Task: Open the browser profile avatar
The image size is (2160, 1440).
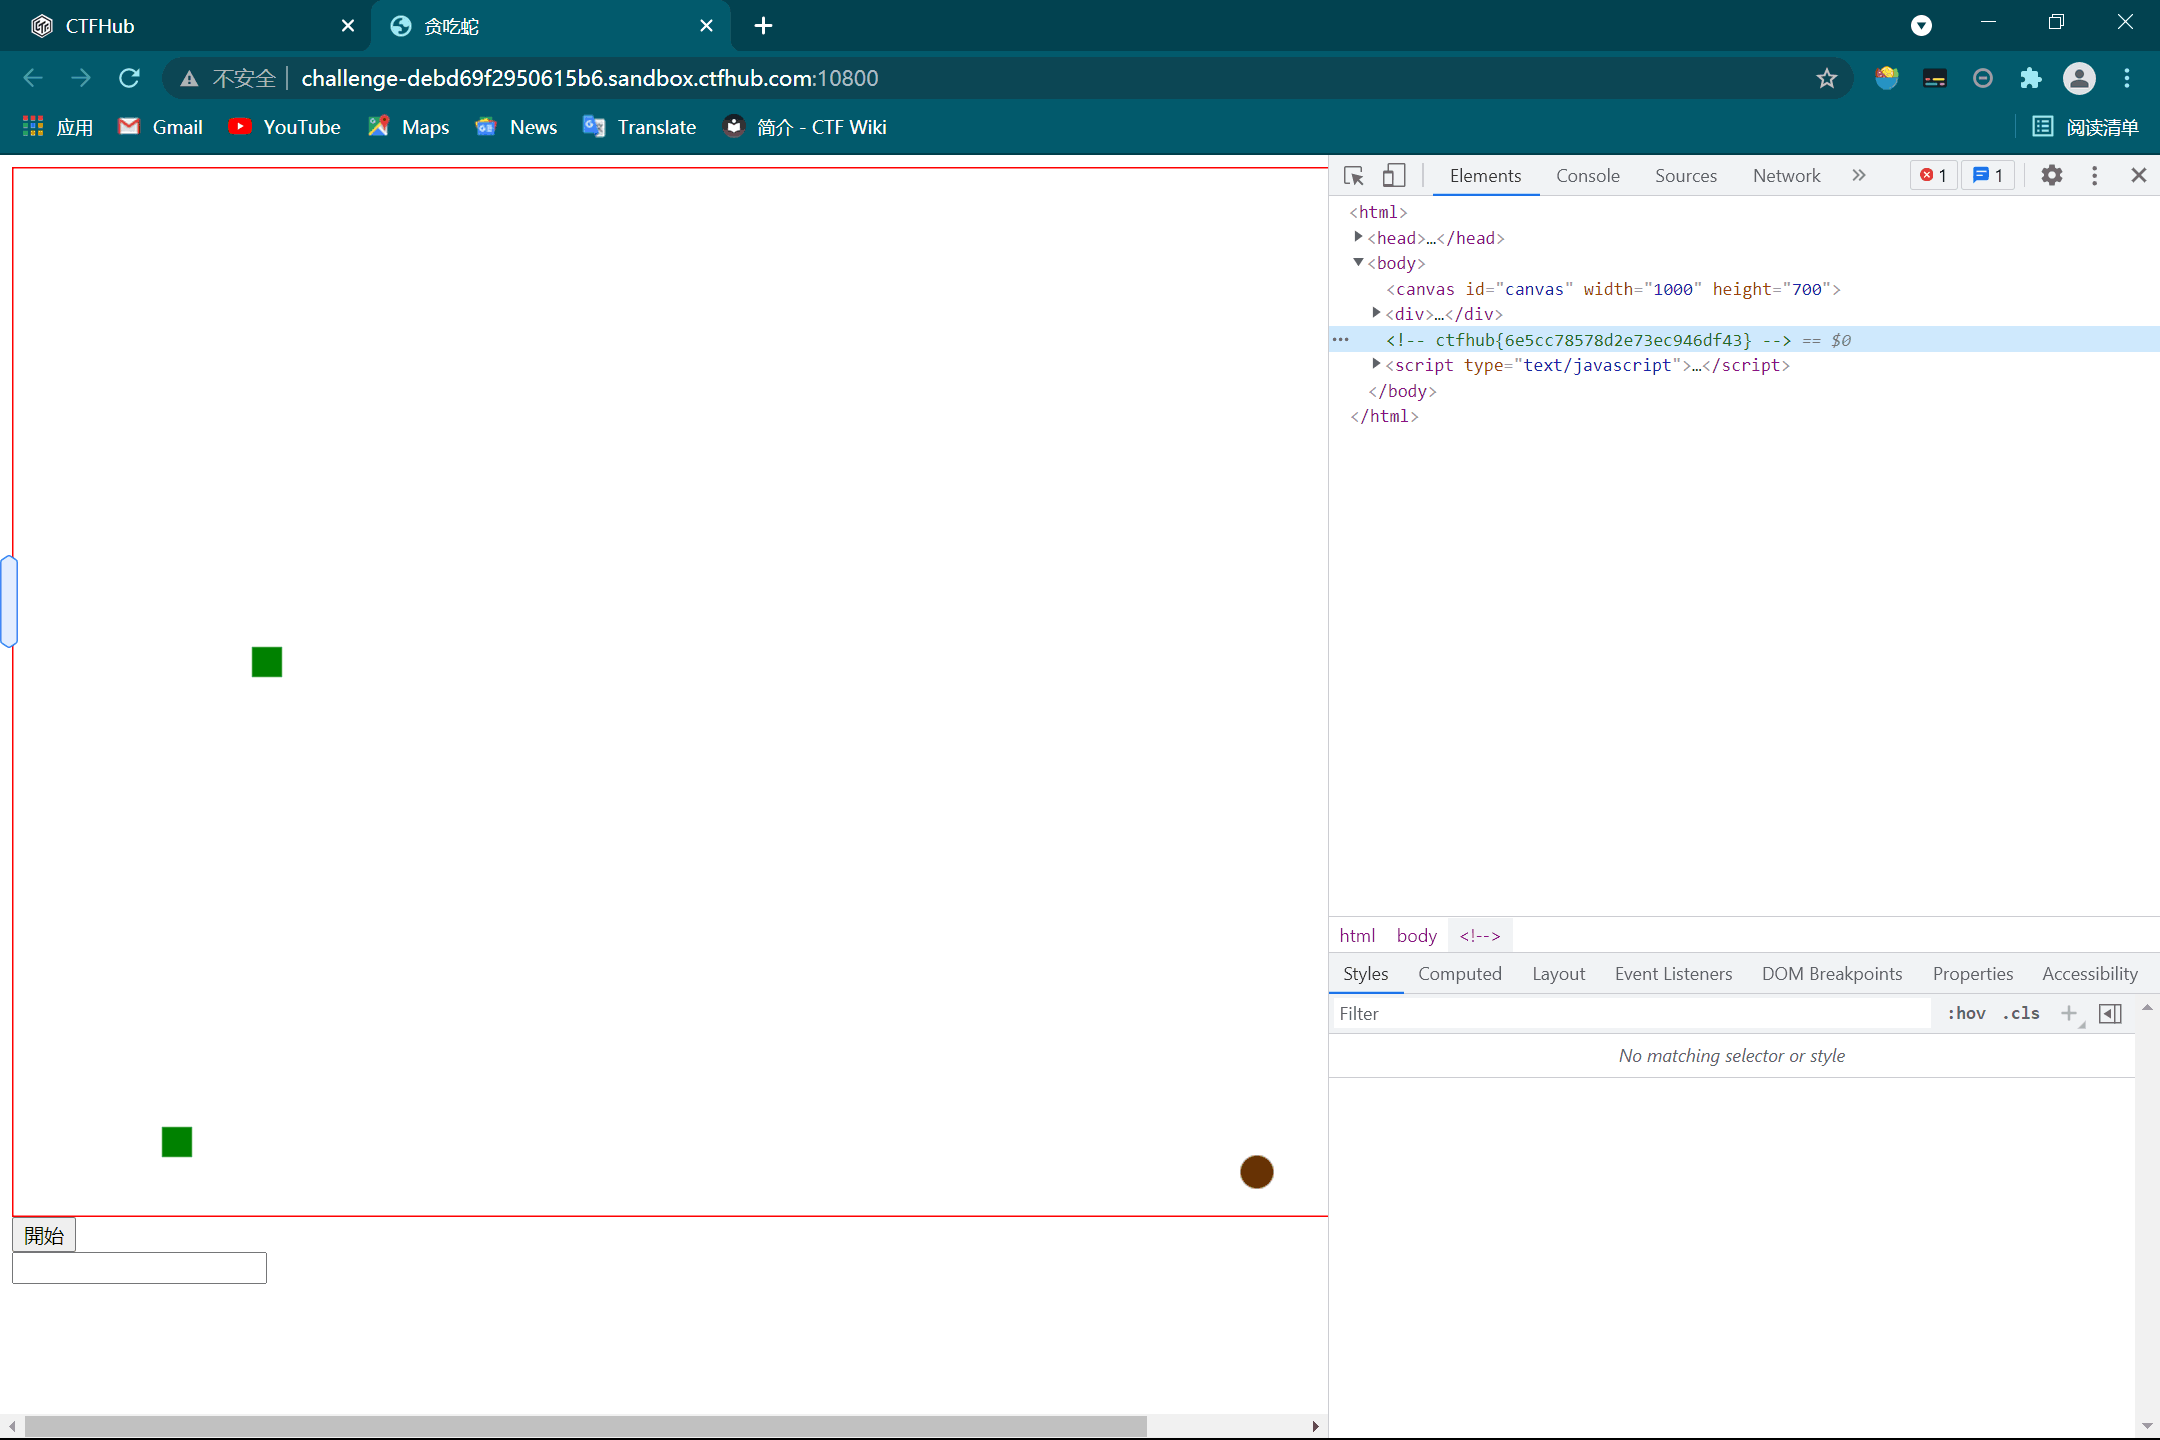Action: 2079,78
